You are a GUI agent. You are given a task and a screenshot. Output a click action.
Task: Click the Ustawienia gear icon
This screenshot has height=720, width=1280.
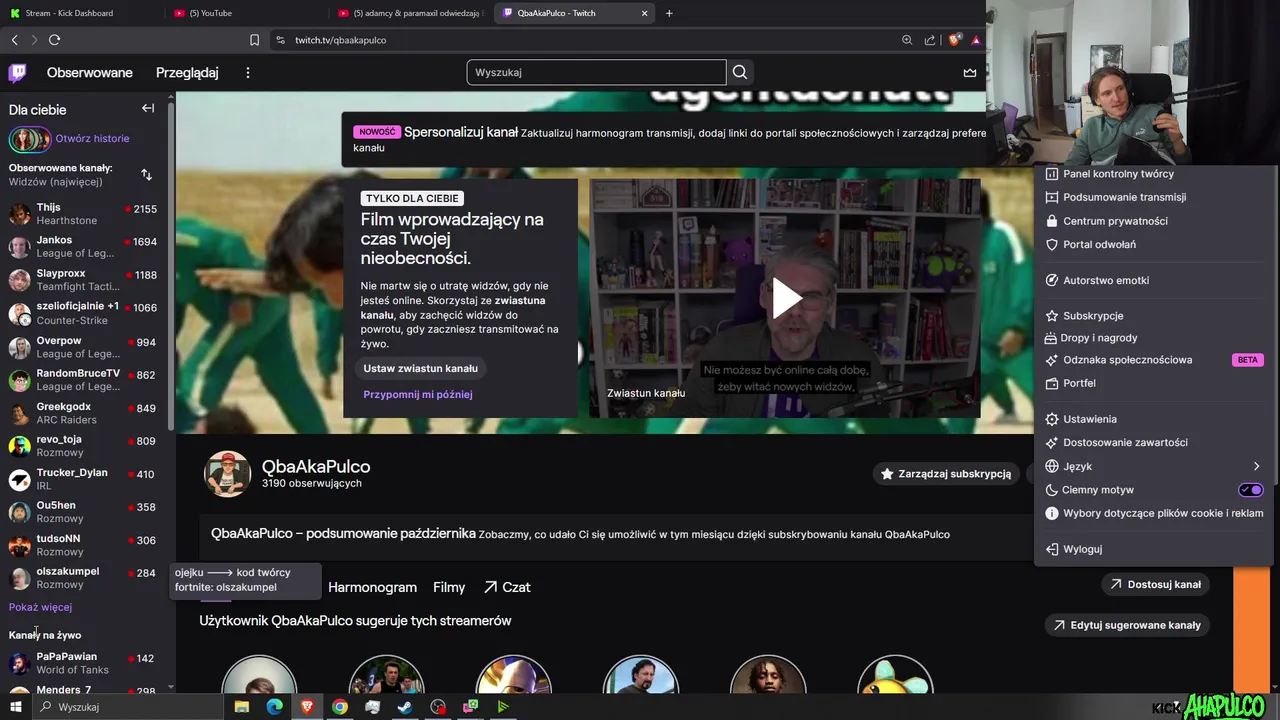1051,419
